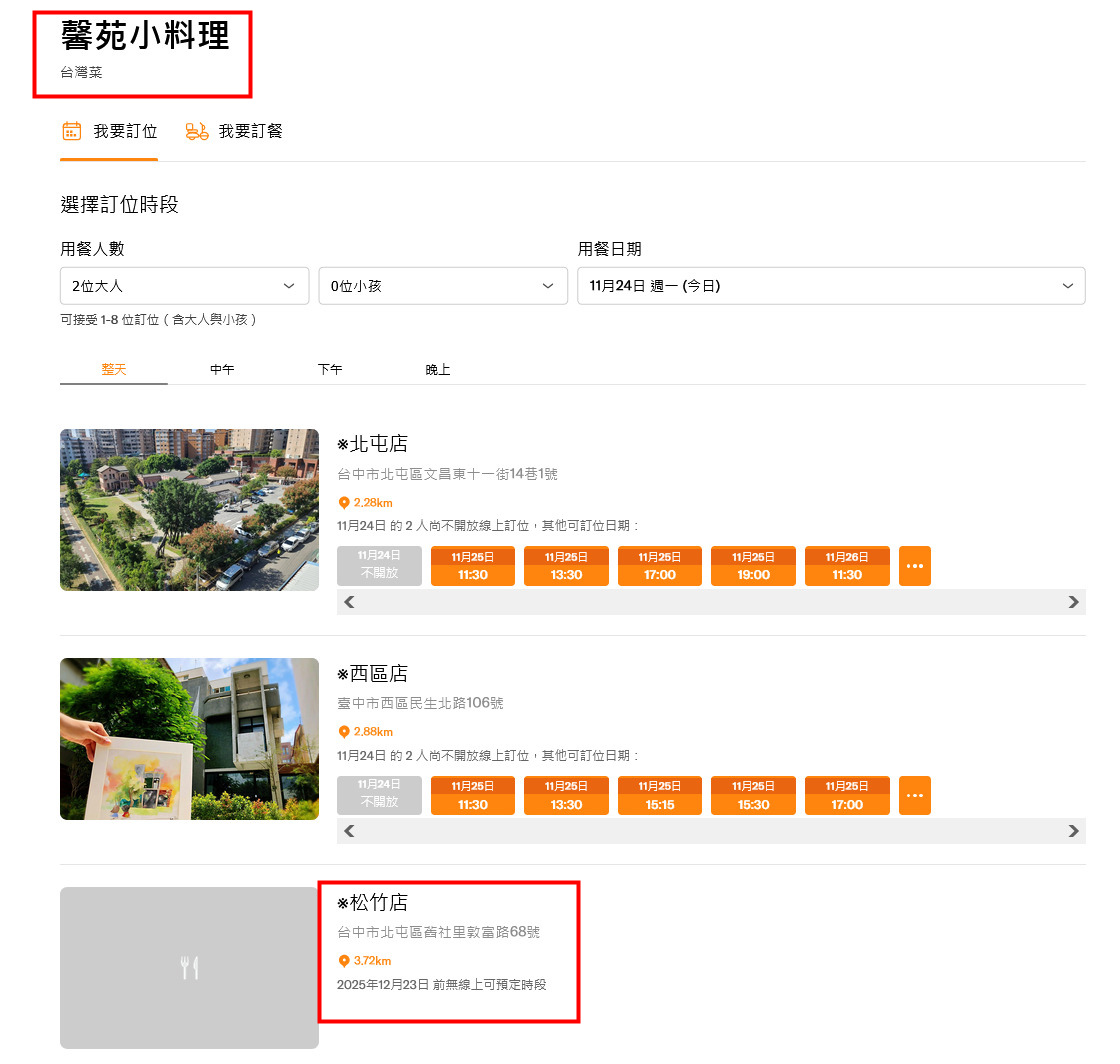The width and height of the screenshot is (1120, 1064).
Task: Click the calendar icon beside 我要訂位
Action: point(69,130)
